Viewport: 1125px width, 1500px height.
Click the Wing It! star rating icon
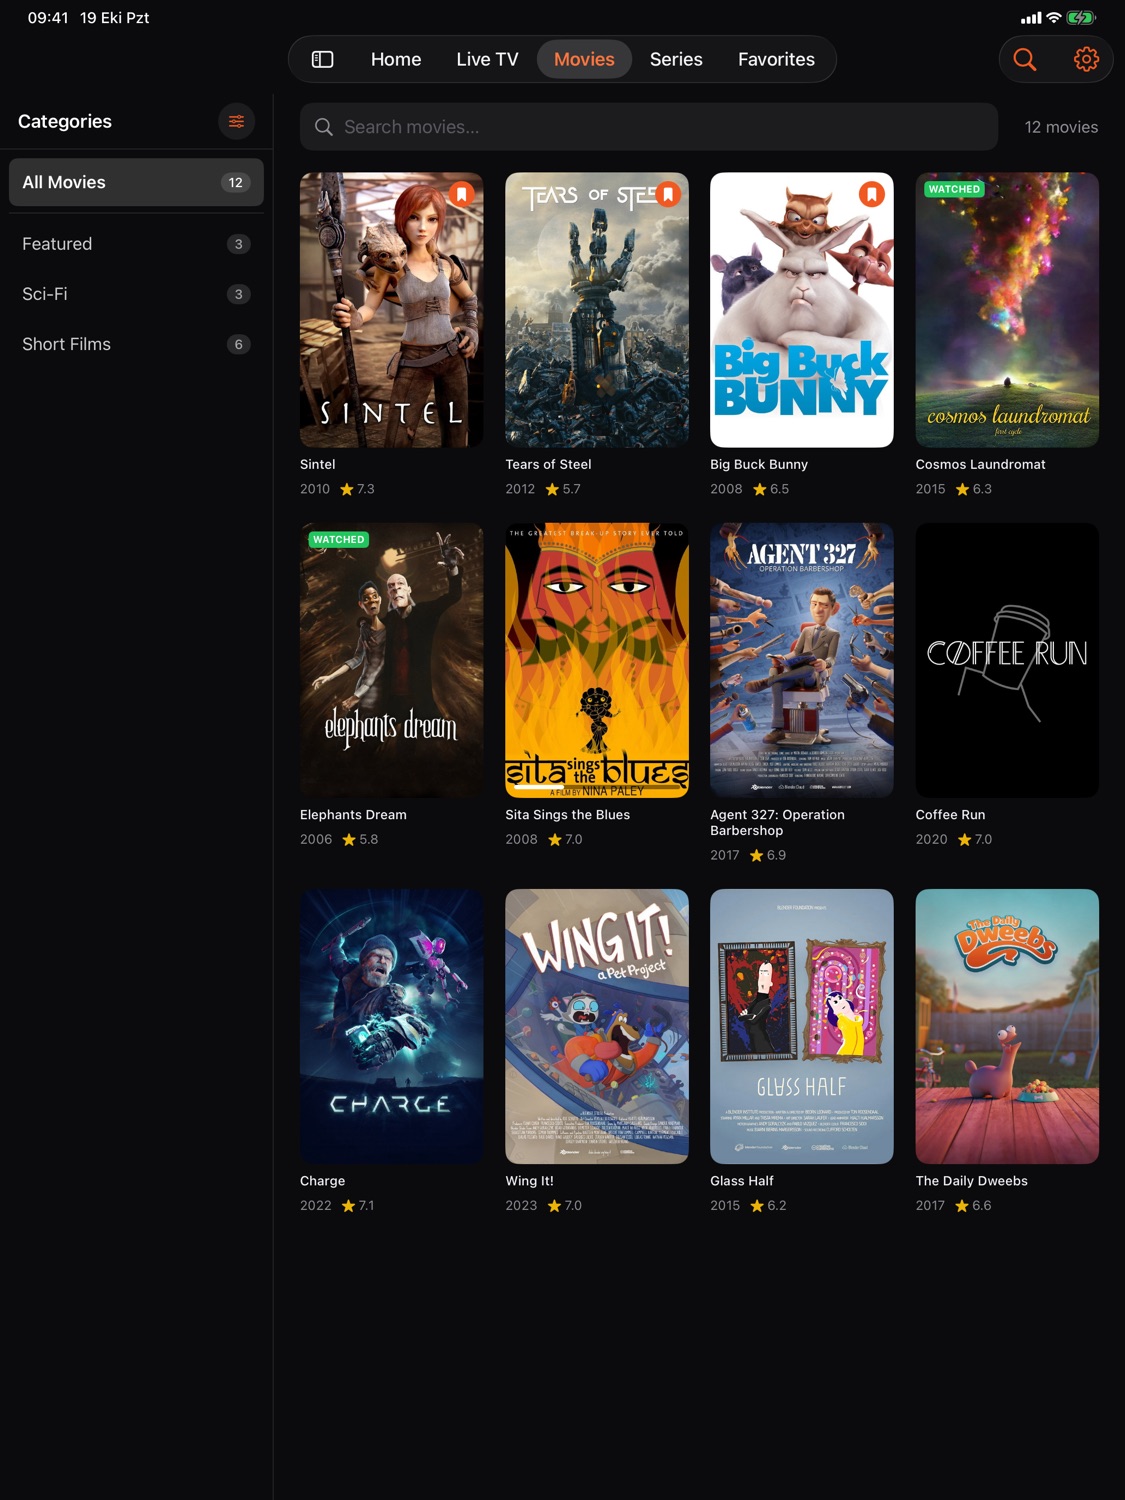click(554, 1206)
